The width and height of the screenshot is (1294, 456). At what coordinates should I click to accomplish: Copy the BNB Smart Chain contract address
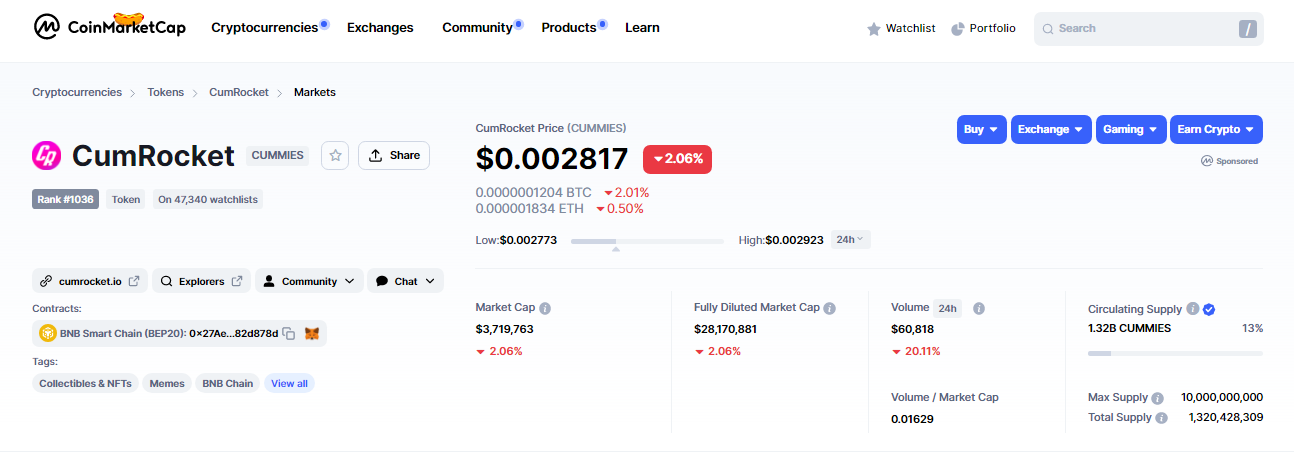click(288, 333)
